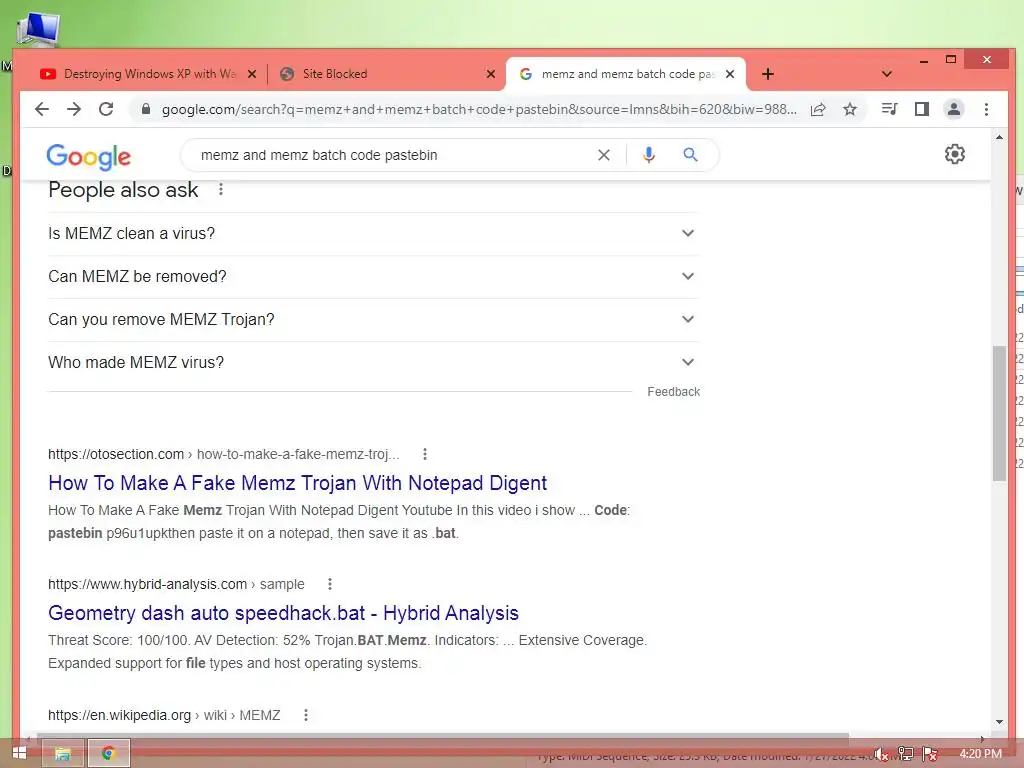View site info via padlock icon

click(x=146, y=109)
